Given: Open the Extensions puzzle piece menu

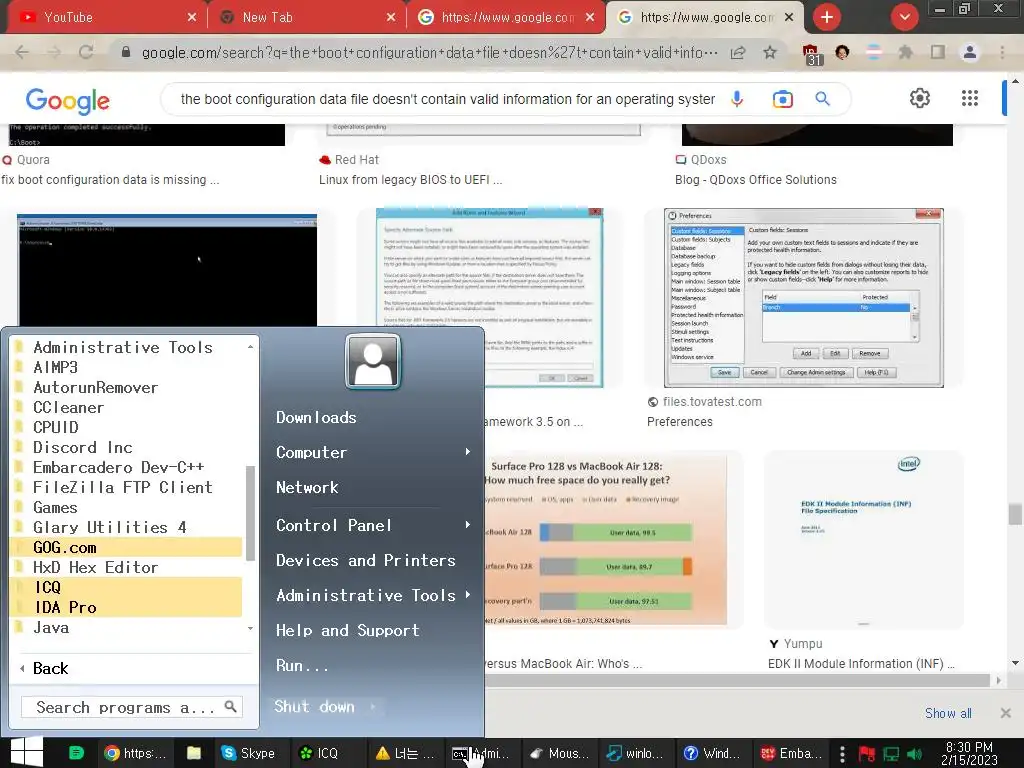Looking at the screenshot, I should [x=905, y=52].
